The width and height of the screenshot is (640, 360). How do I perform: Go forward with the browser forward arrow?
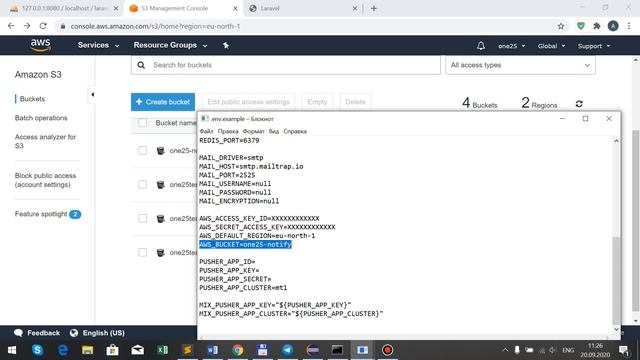click(27, 26)
